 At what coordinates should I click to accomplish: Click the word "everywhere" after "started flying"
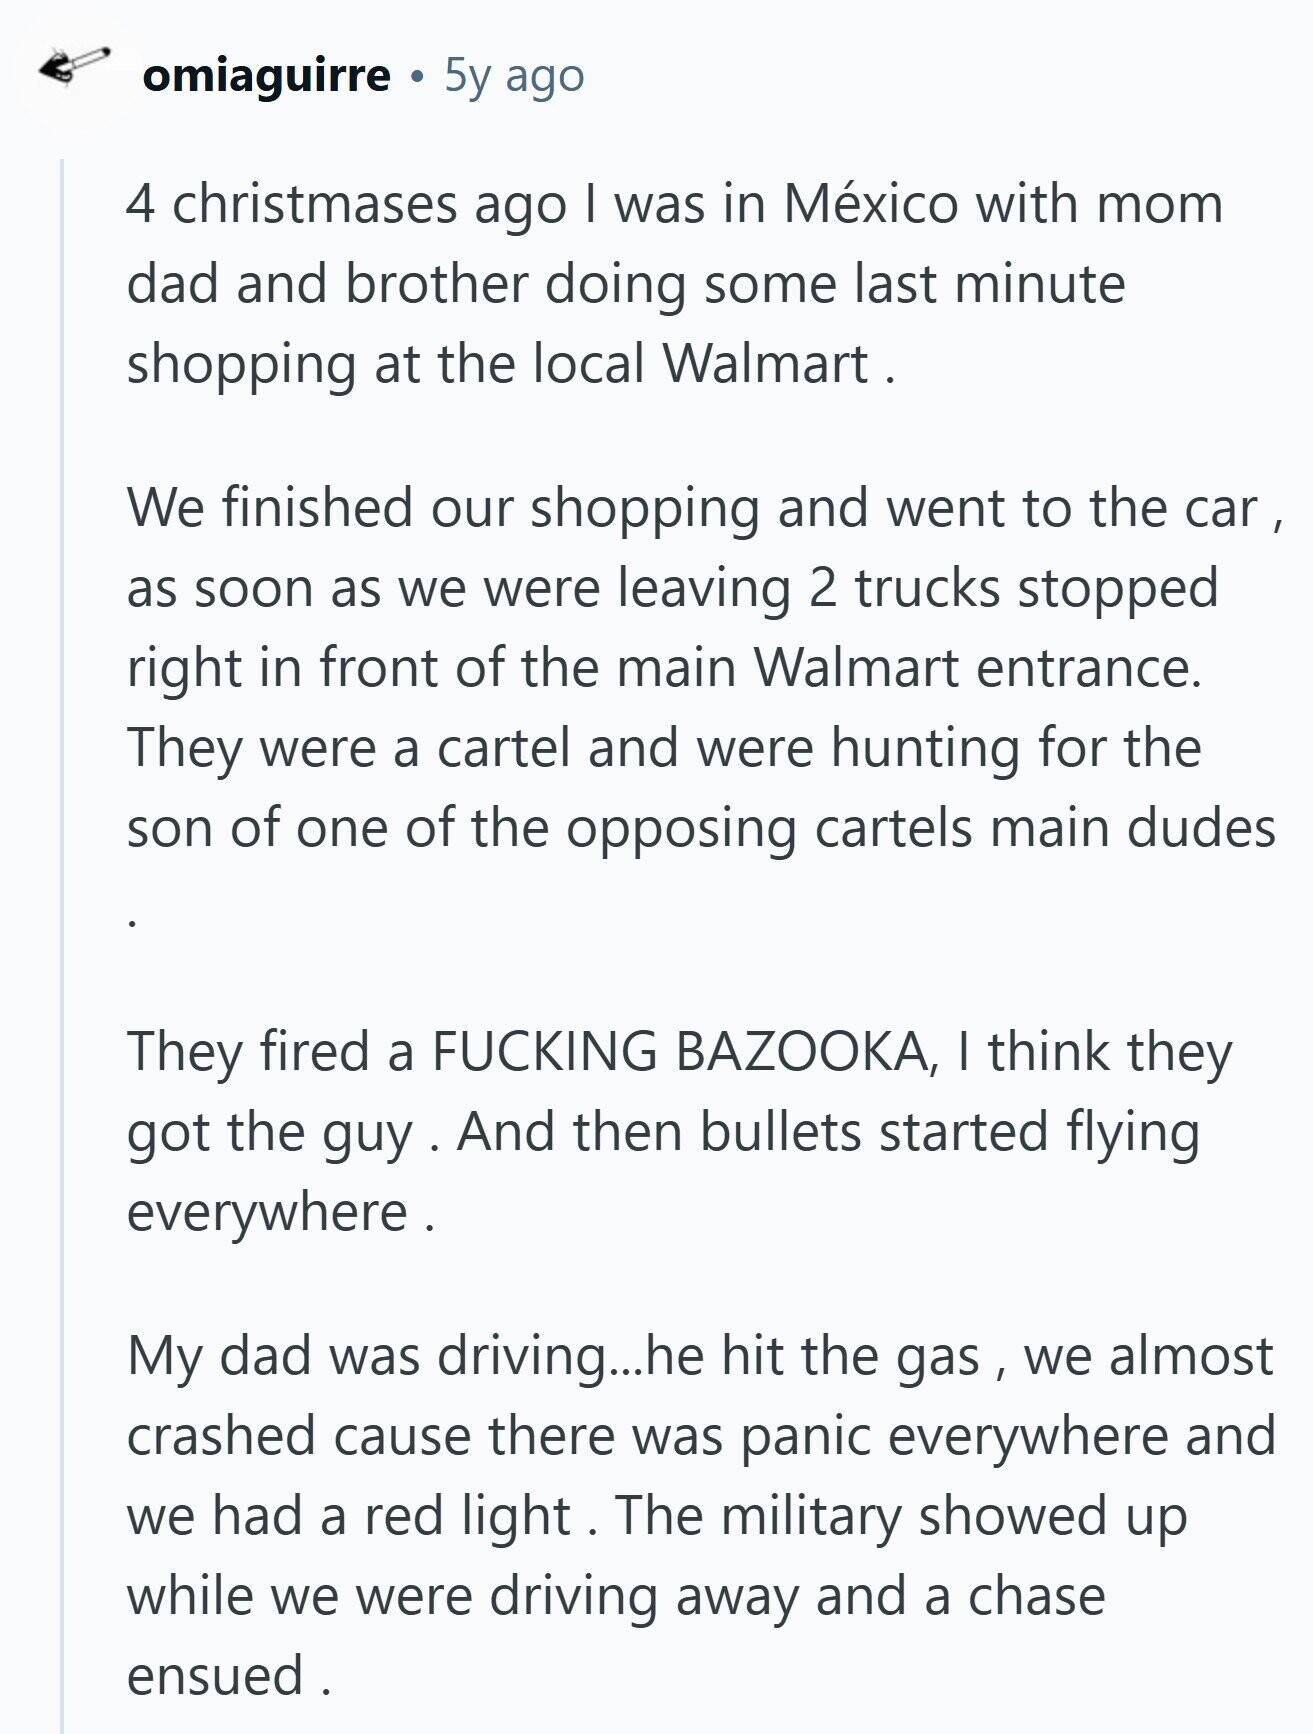(267, 1212)
